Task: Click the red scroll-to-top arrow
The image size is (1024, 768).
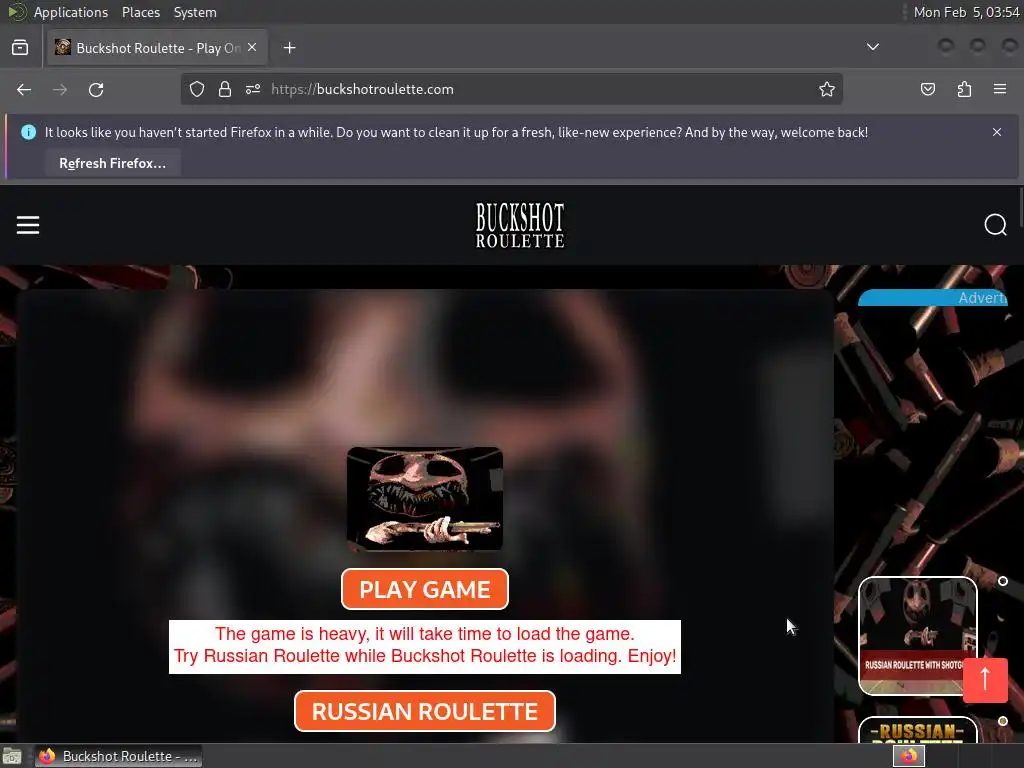Action: tap(985, 680)
